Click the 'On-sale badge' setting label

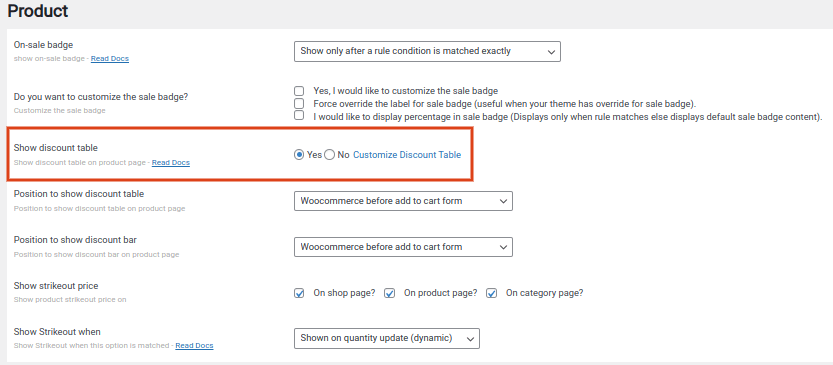click(44, 46)
